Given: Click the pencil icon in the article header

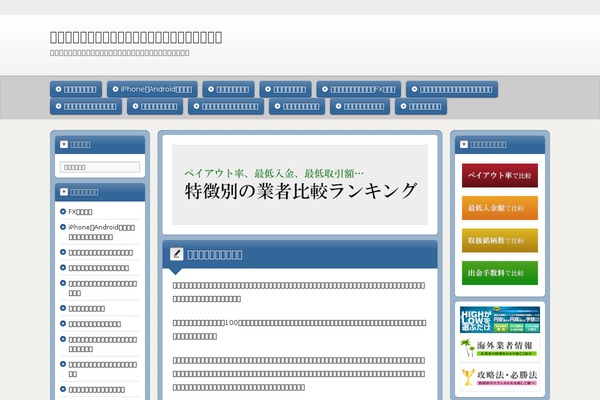Looking at the screenshot, I should pyautogui.click(x=176, y=254).
